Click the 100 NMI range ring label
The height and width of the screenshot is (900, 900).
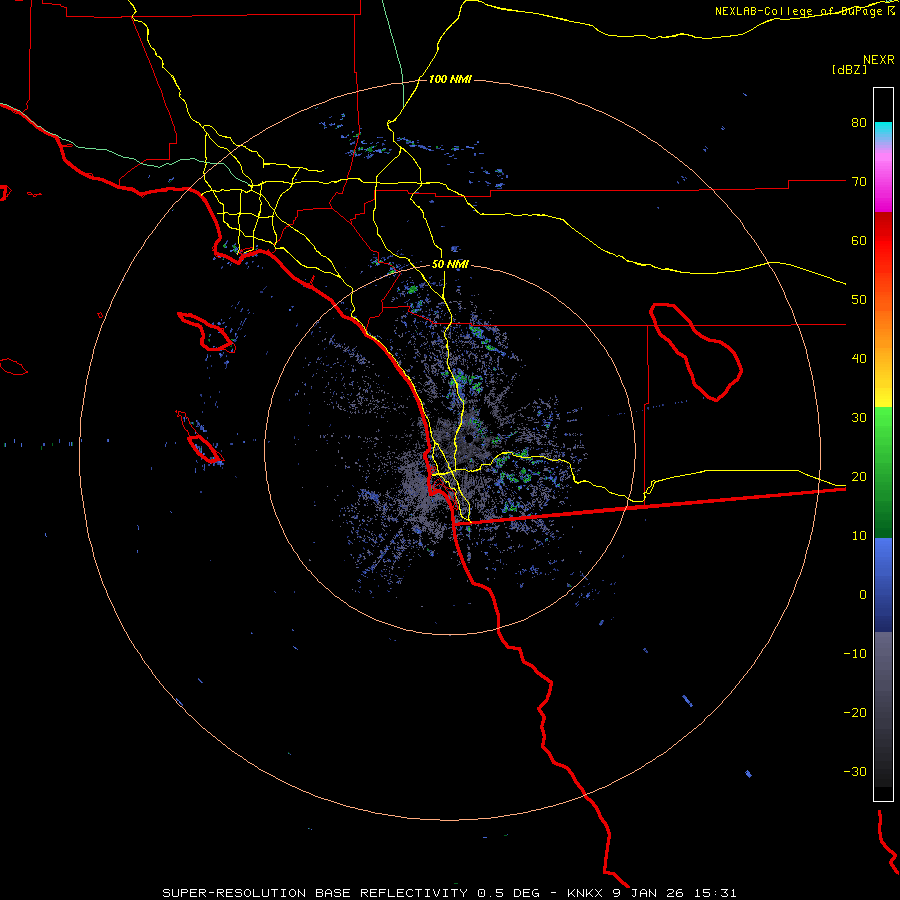450,79
